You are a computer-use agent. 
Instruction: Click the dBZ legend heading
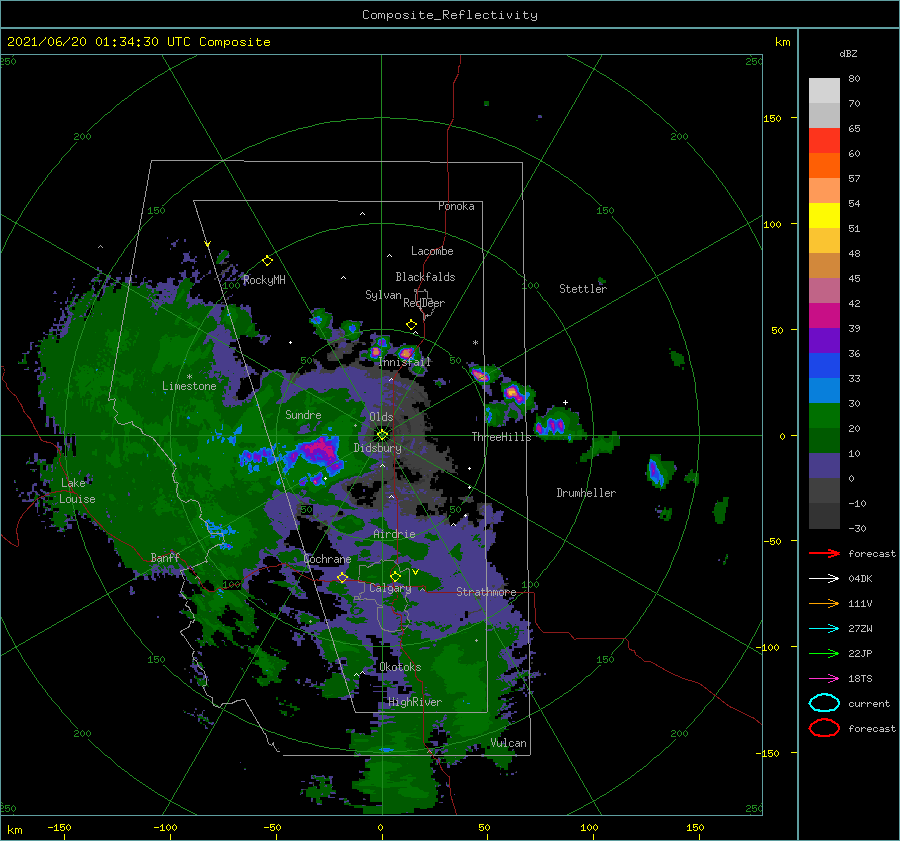click(x=848, y=53)
